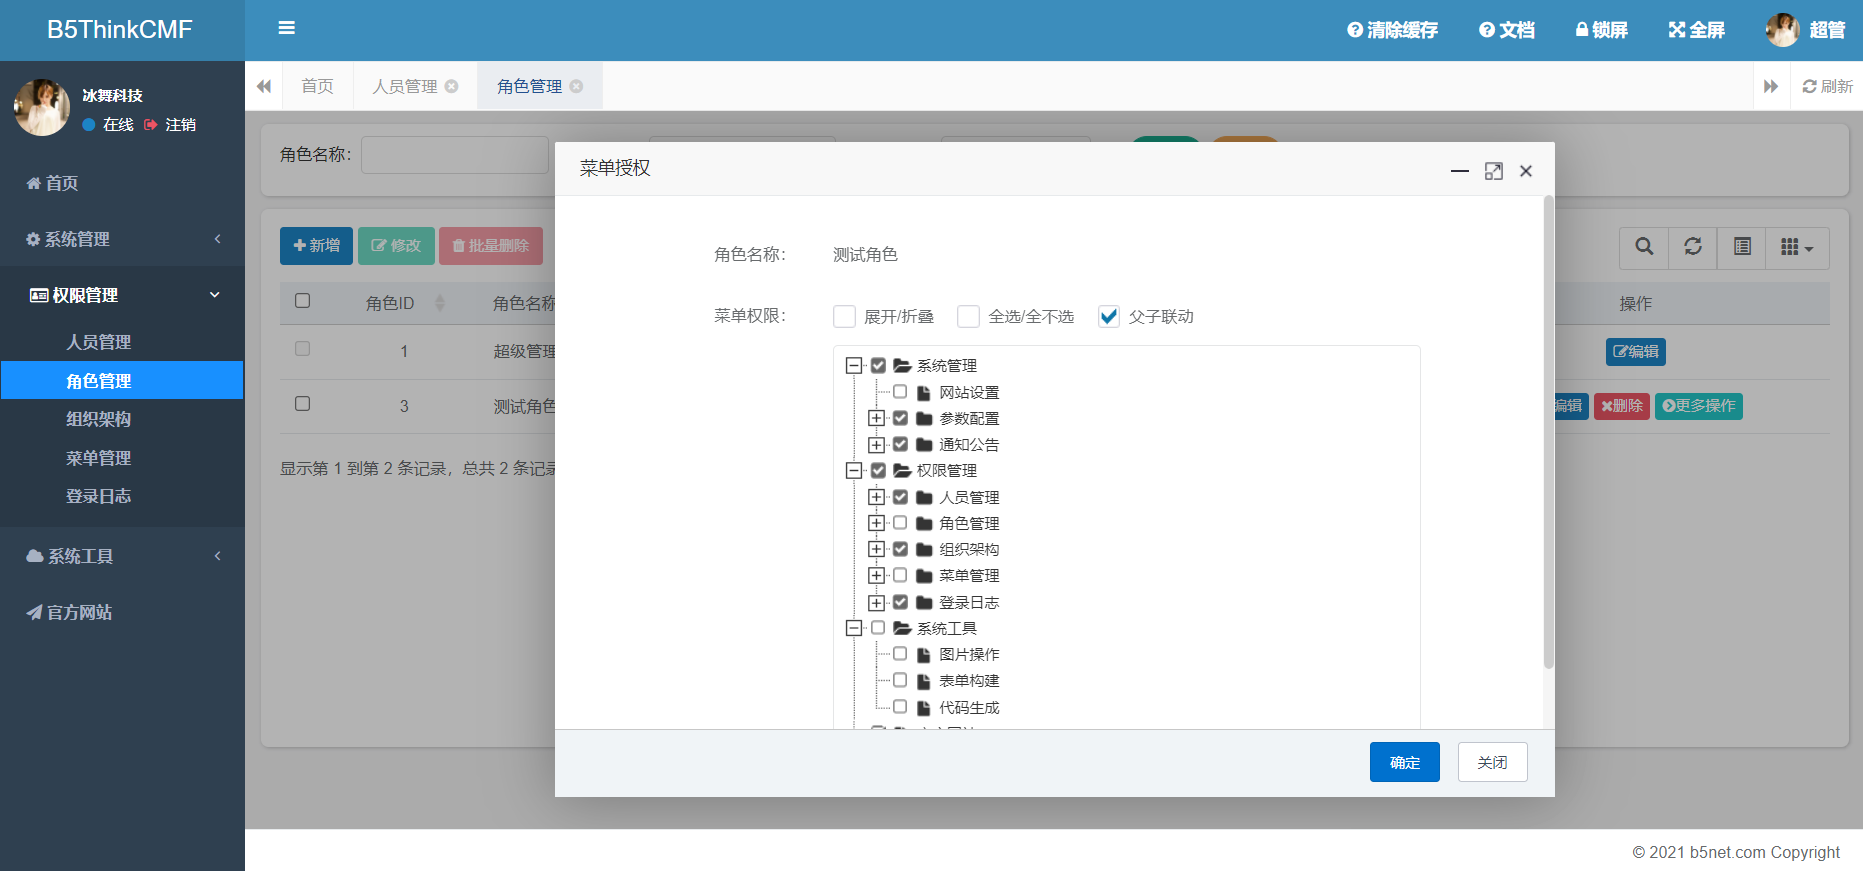Click the 登录日志 folder icon in tree
Image resolution: width=1863 pixels, height=871 pixels.
click(924, 603)
